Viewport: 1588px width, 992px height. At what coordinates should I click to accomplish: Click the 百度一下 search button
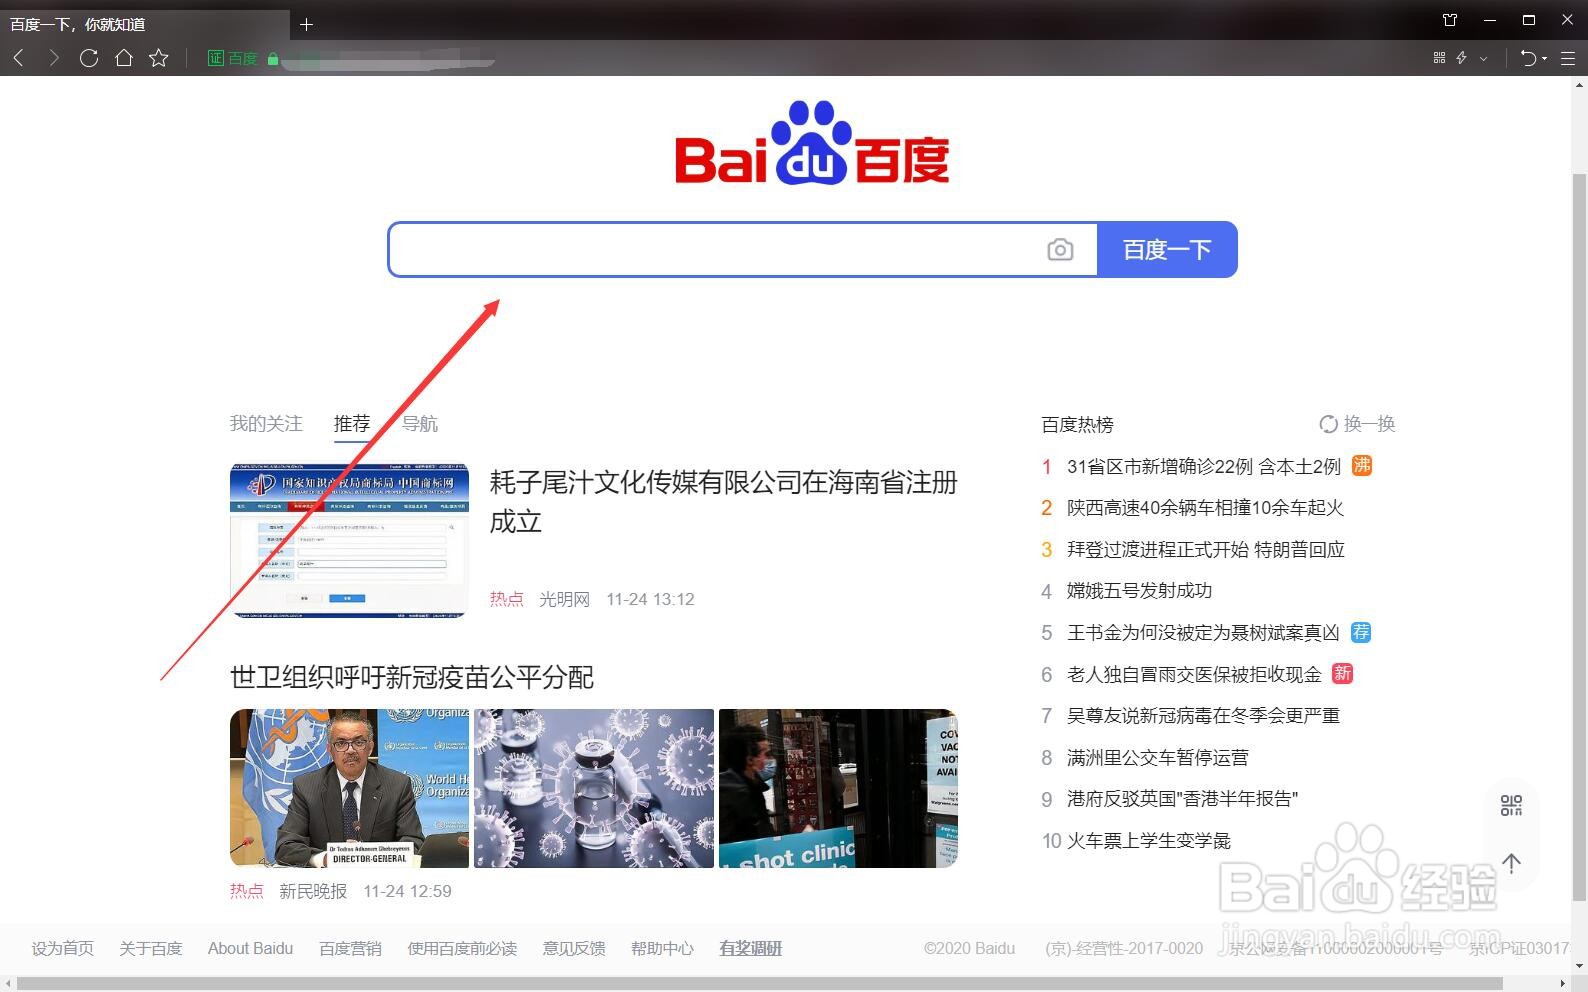pyautogui.click(x=1167, y=249)
